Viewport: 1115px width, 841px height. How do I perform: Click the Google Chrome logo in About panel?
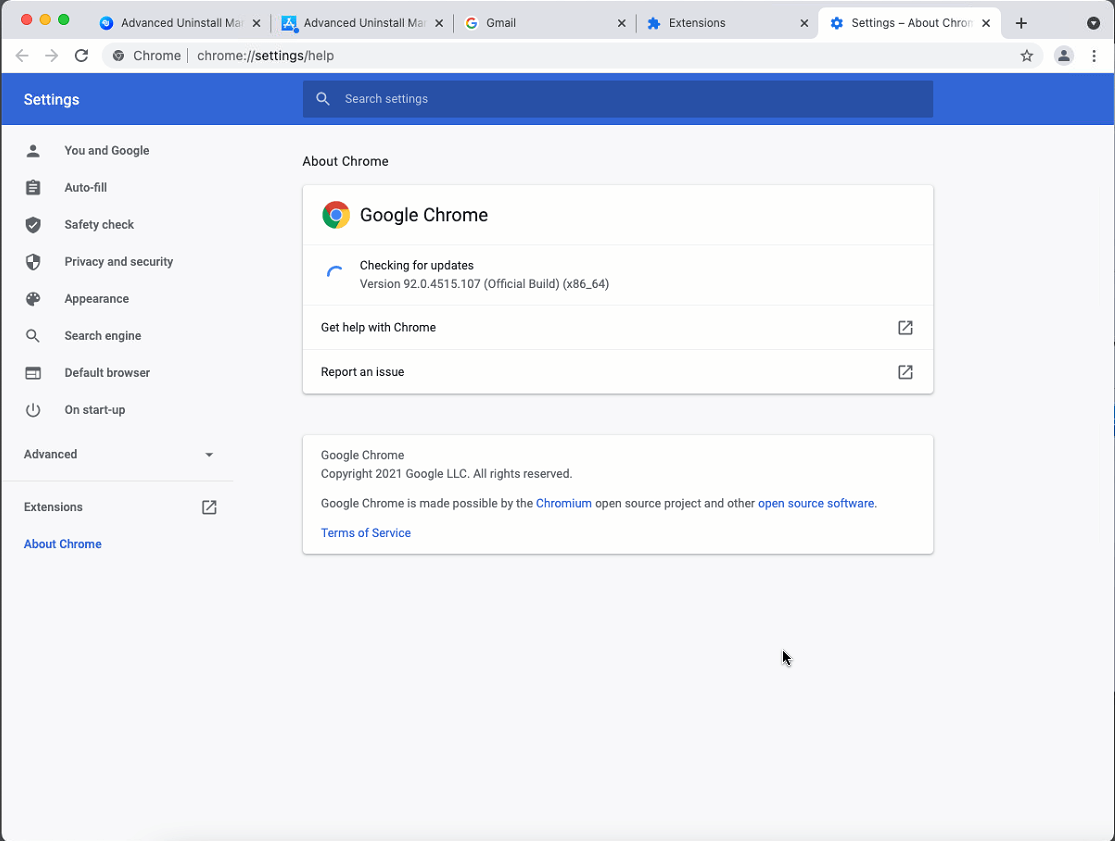(x=335, y=214)
